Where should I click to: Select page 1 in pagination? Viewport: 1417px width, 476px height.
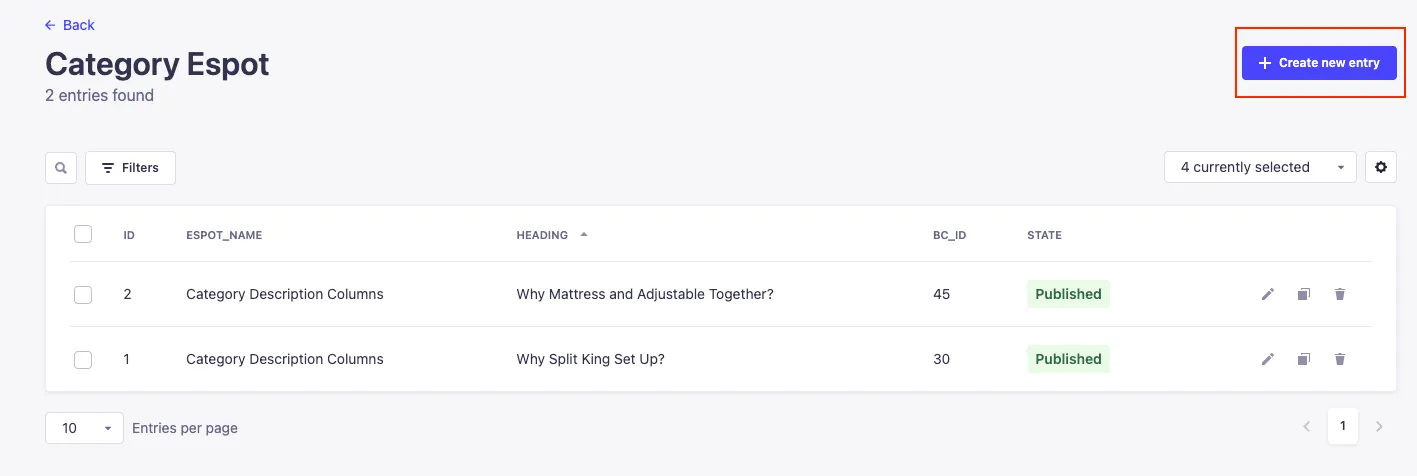click(1342, 426)
